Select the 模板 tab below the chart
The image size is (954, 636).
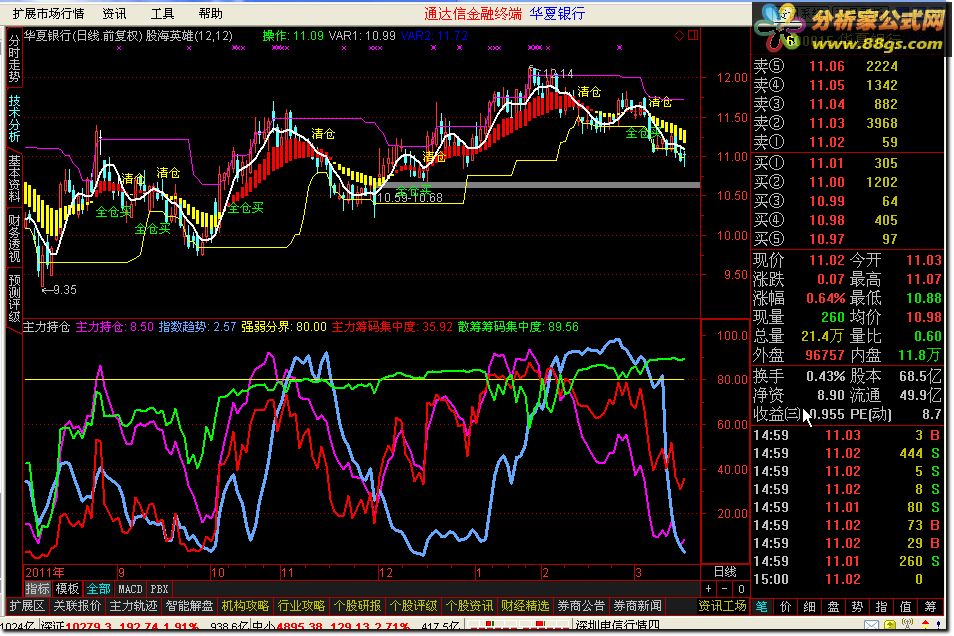point(68,589)
